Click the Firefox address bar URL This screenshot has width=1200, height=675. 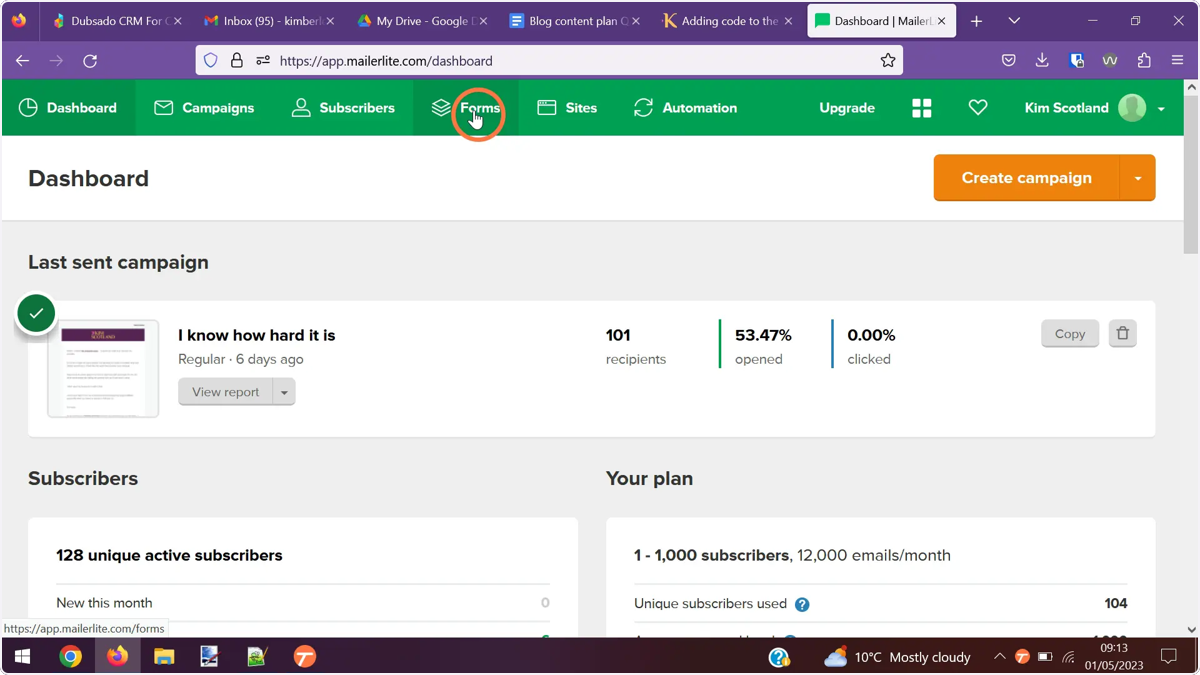click(386, 61)
